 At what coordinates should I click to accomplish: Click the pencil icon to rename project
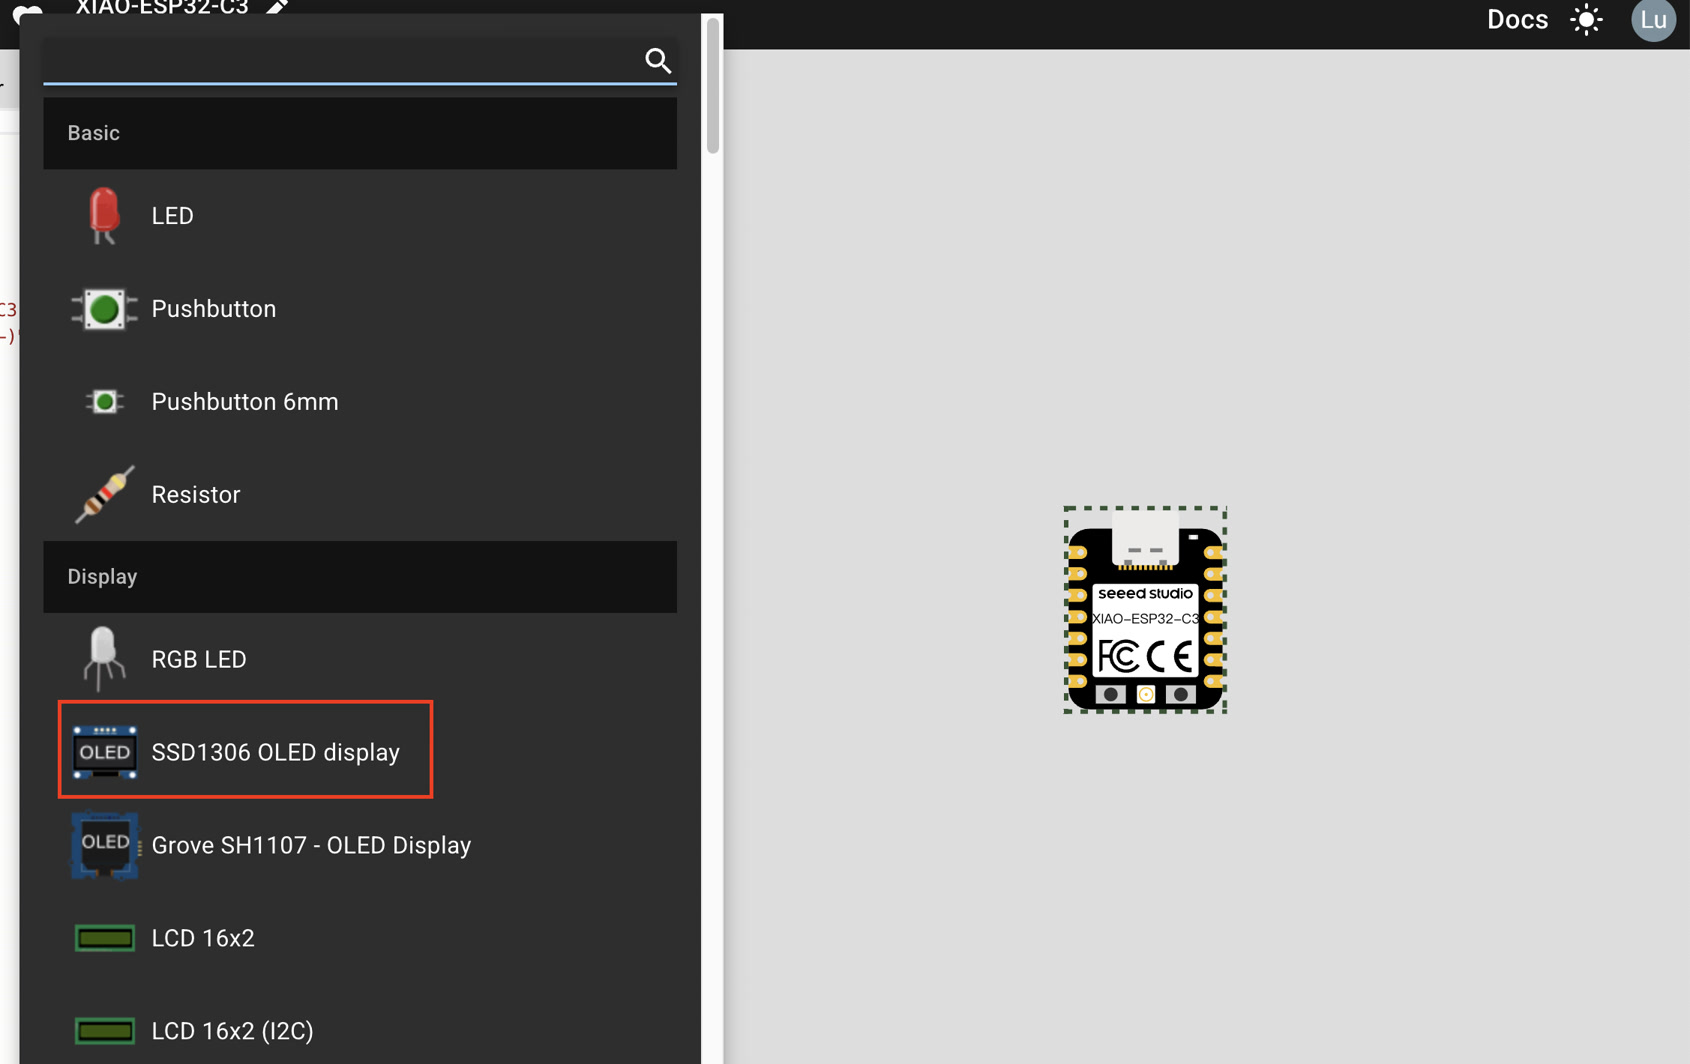coord(277,7)
